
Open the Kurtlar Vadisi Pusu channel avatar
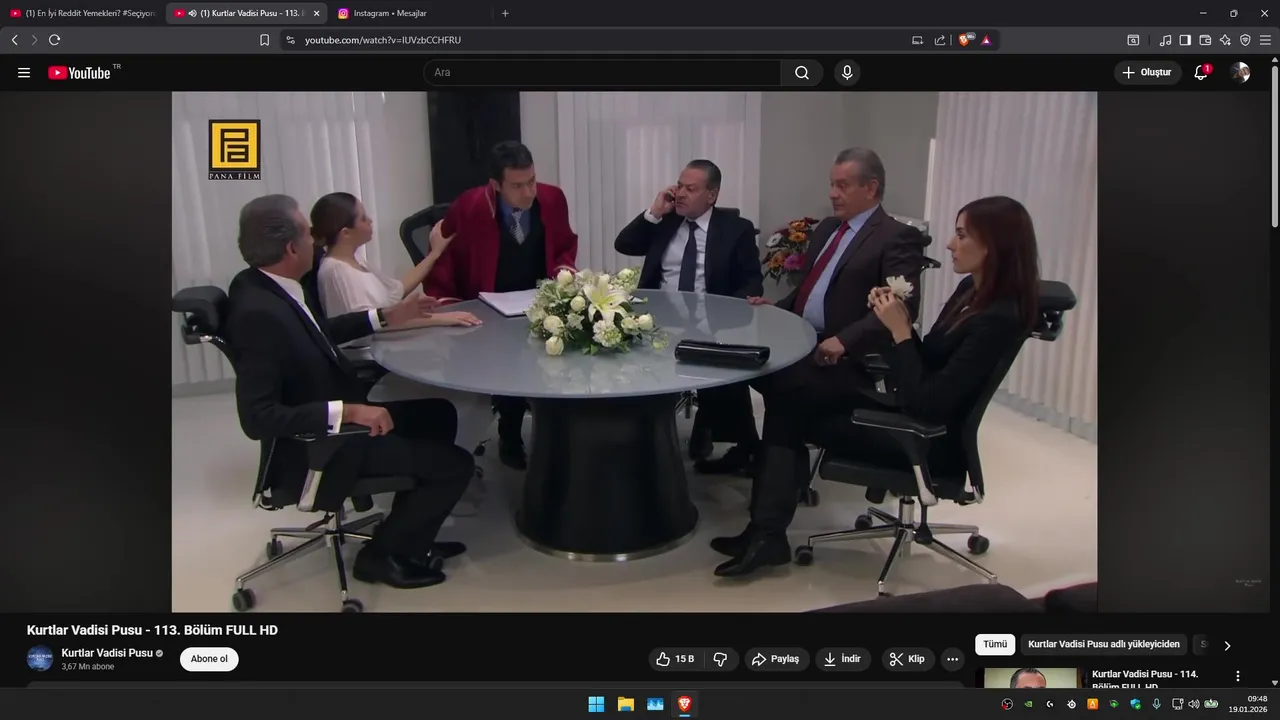click(39, 659)
